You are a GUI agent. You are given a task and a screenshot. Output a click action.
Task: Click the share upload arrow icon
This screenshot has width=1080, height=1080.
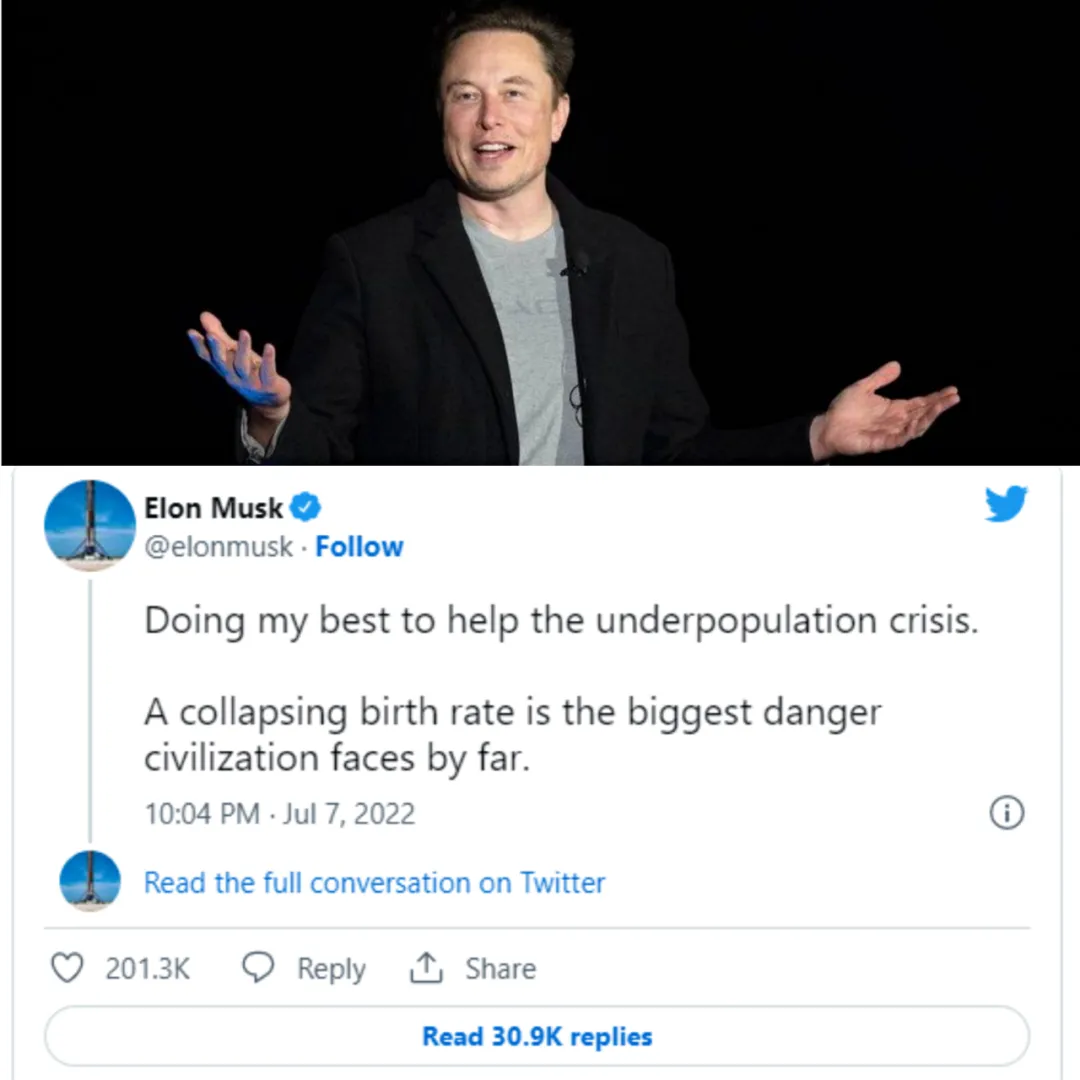point(426,968)
